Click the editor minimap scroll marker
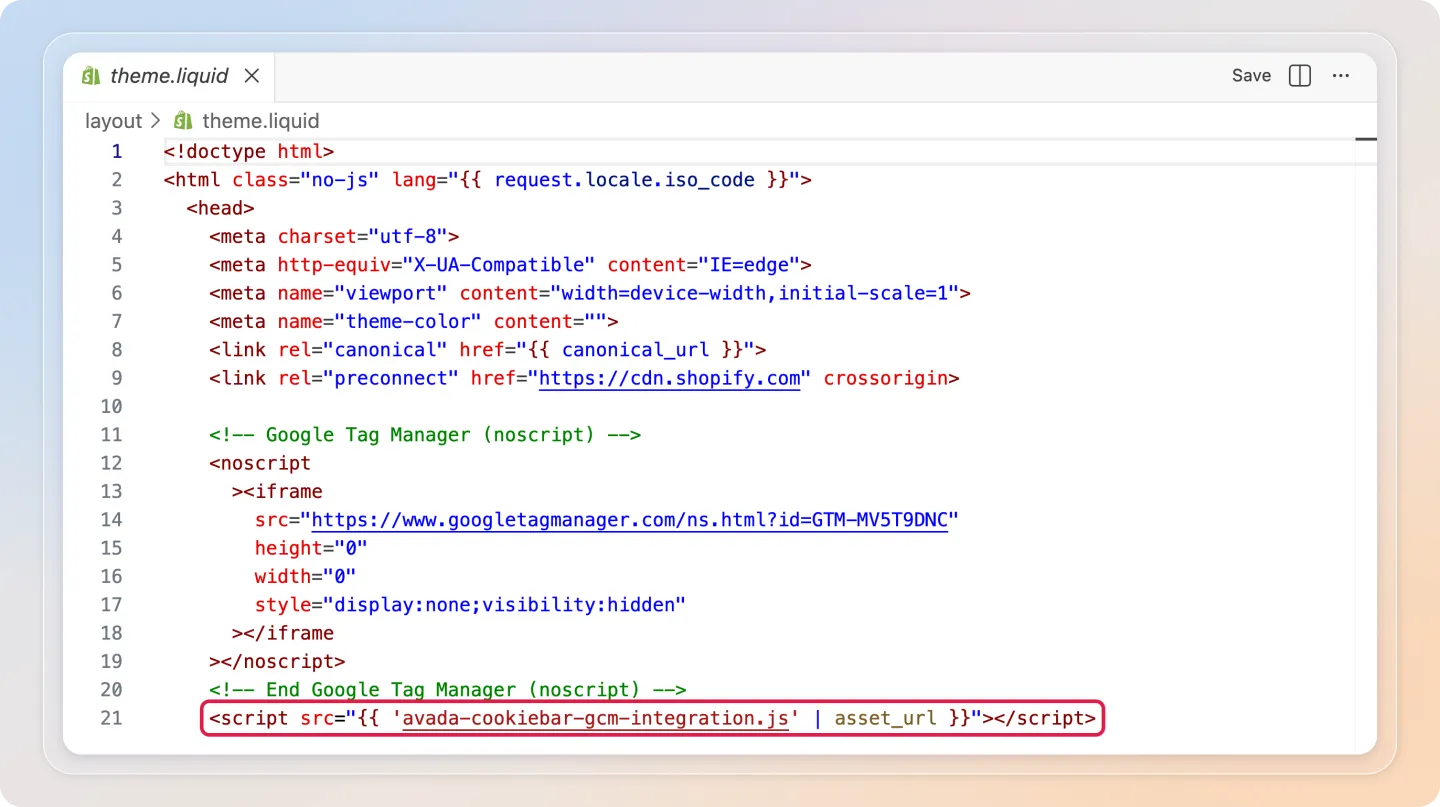This screenshot has height=807, width=1440. click(x=1366, y=139)
